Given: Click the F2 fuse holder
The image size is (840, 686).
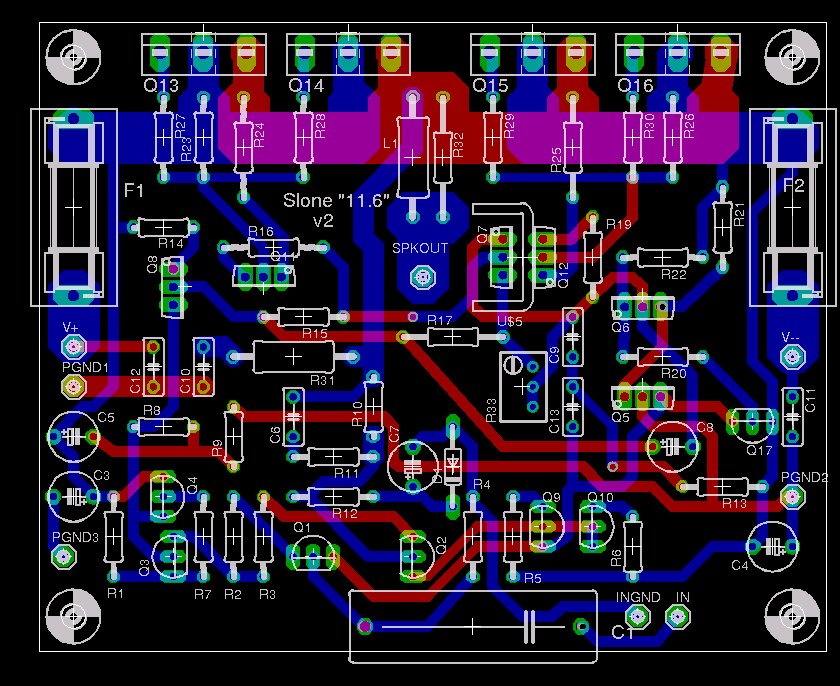Looking at the screenshot, I should point(792,207).
